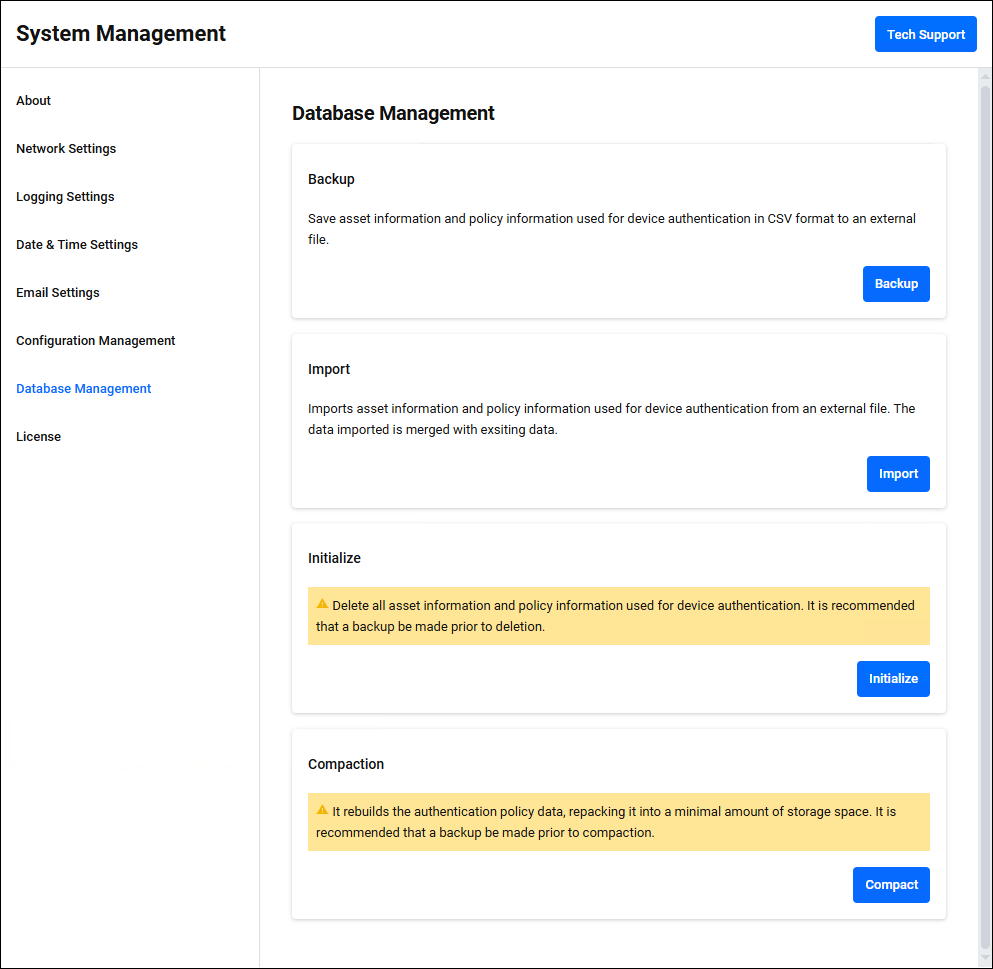Select Date & Time Settings

[x=77, y=245]
